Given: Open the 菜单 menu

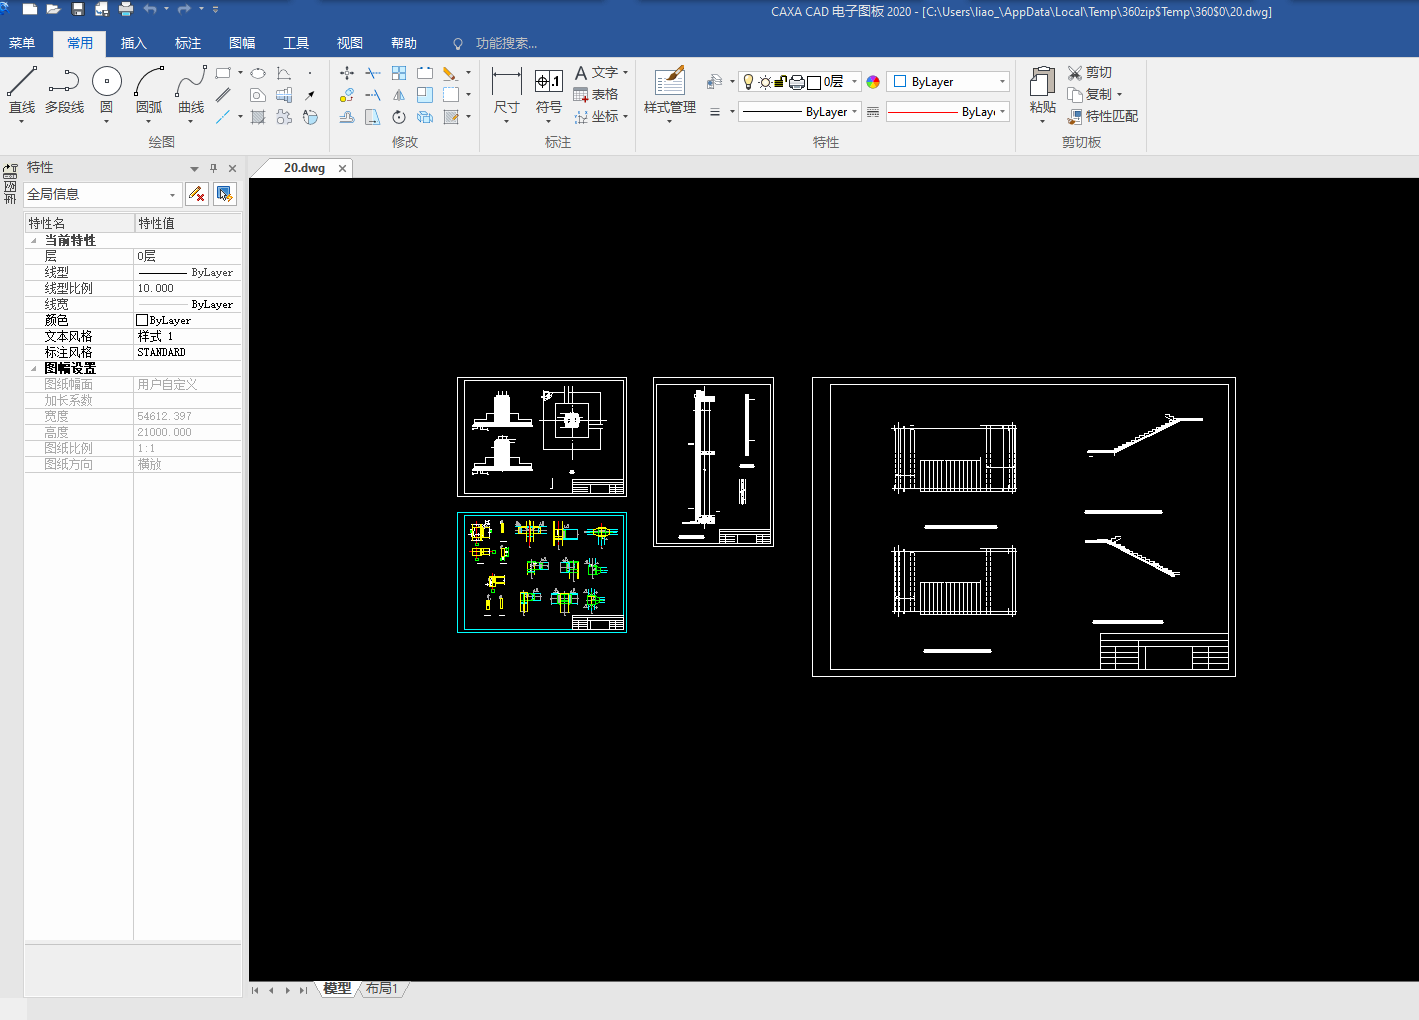Looking at the screenshot, I should [22, 43].
